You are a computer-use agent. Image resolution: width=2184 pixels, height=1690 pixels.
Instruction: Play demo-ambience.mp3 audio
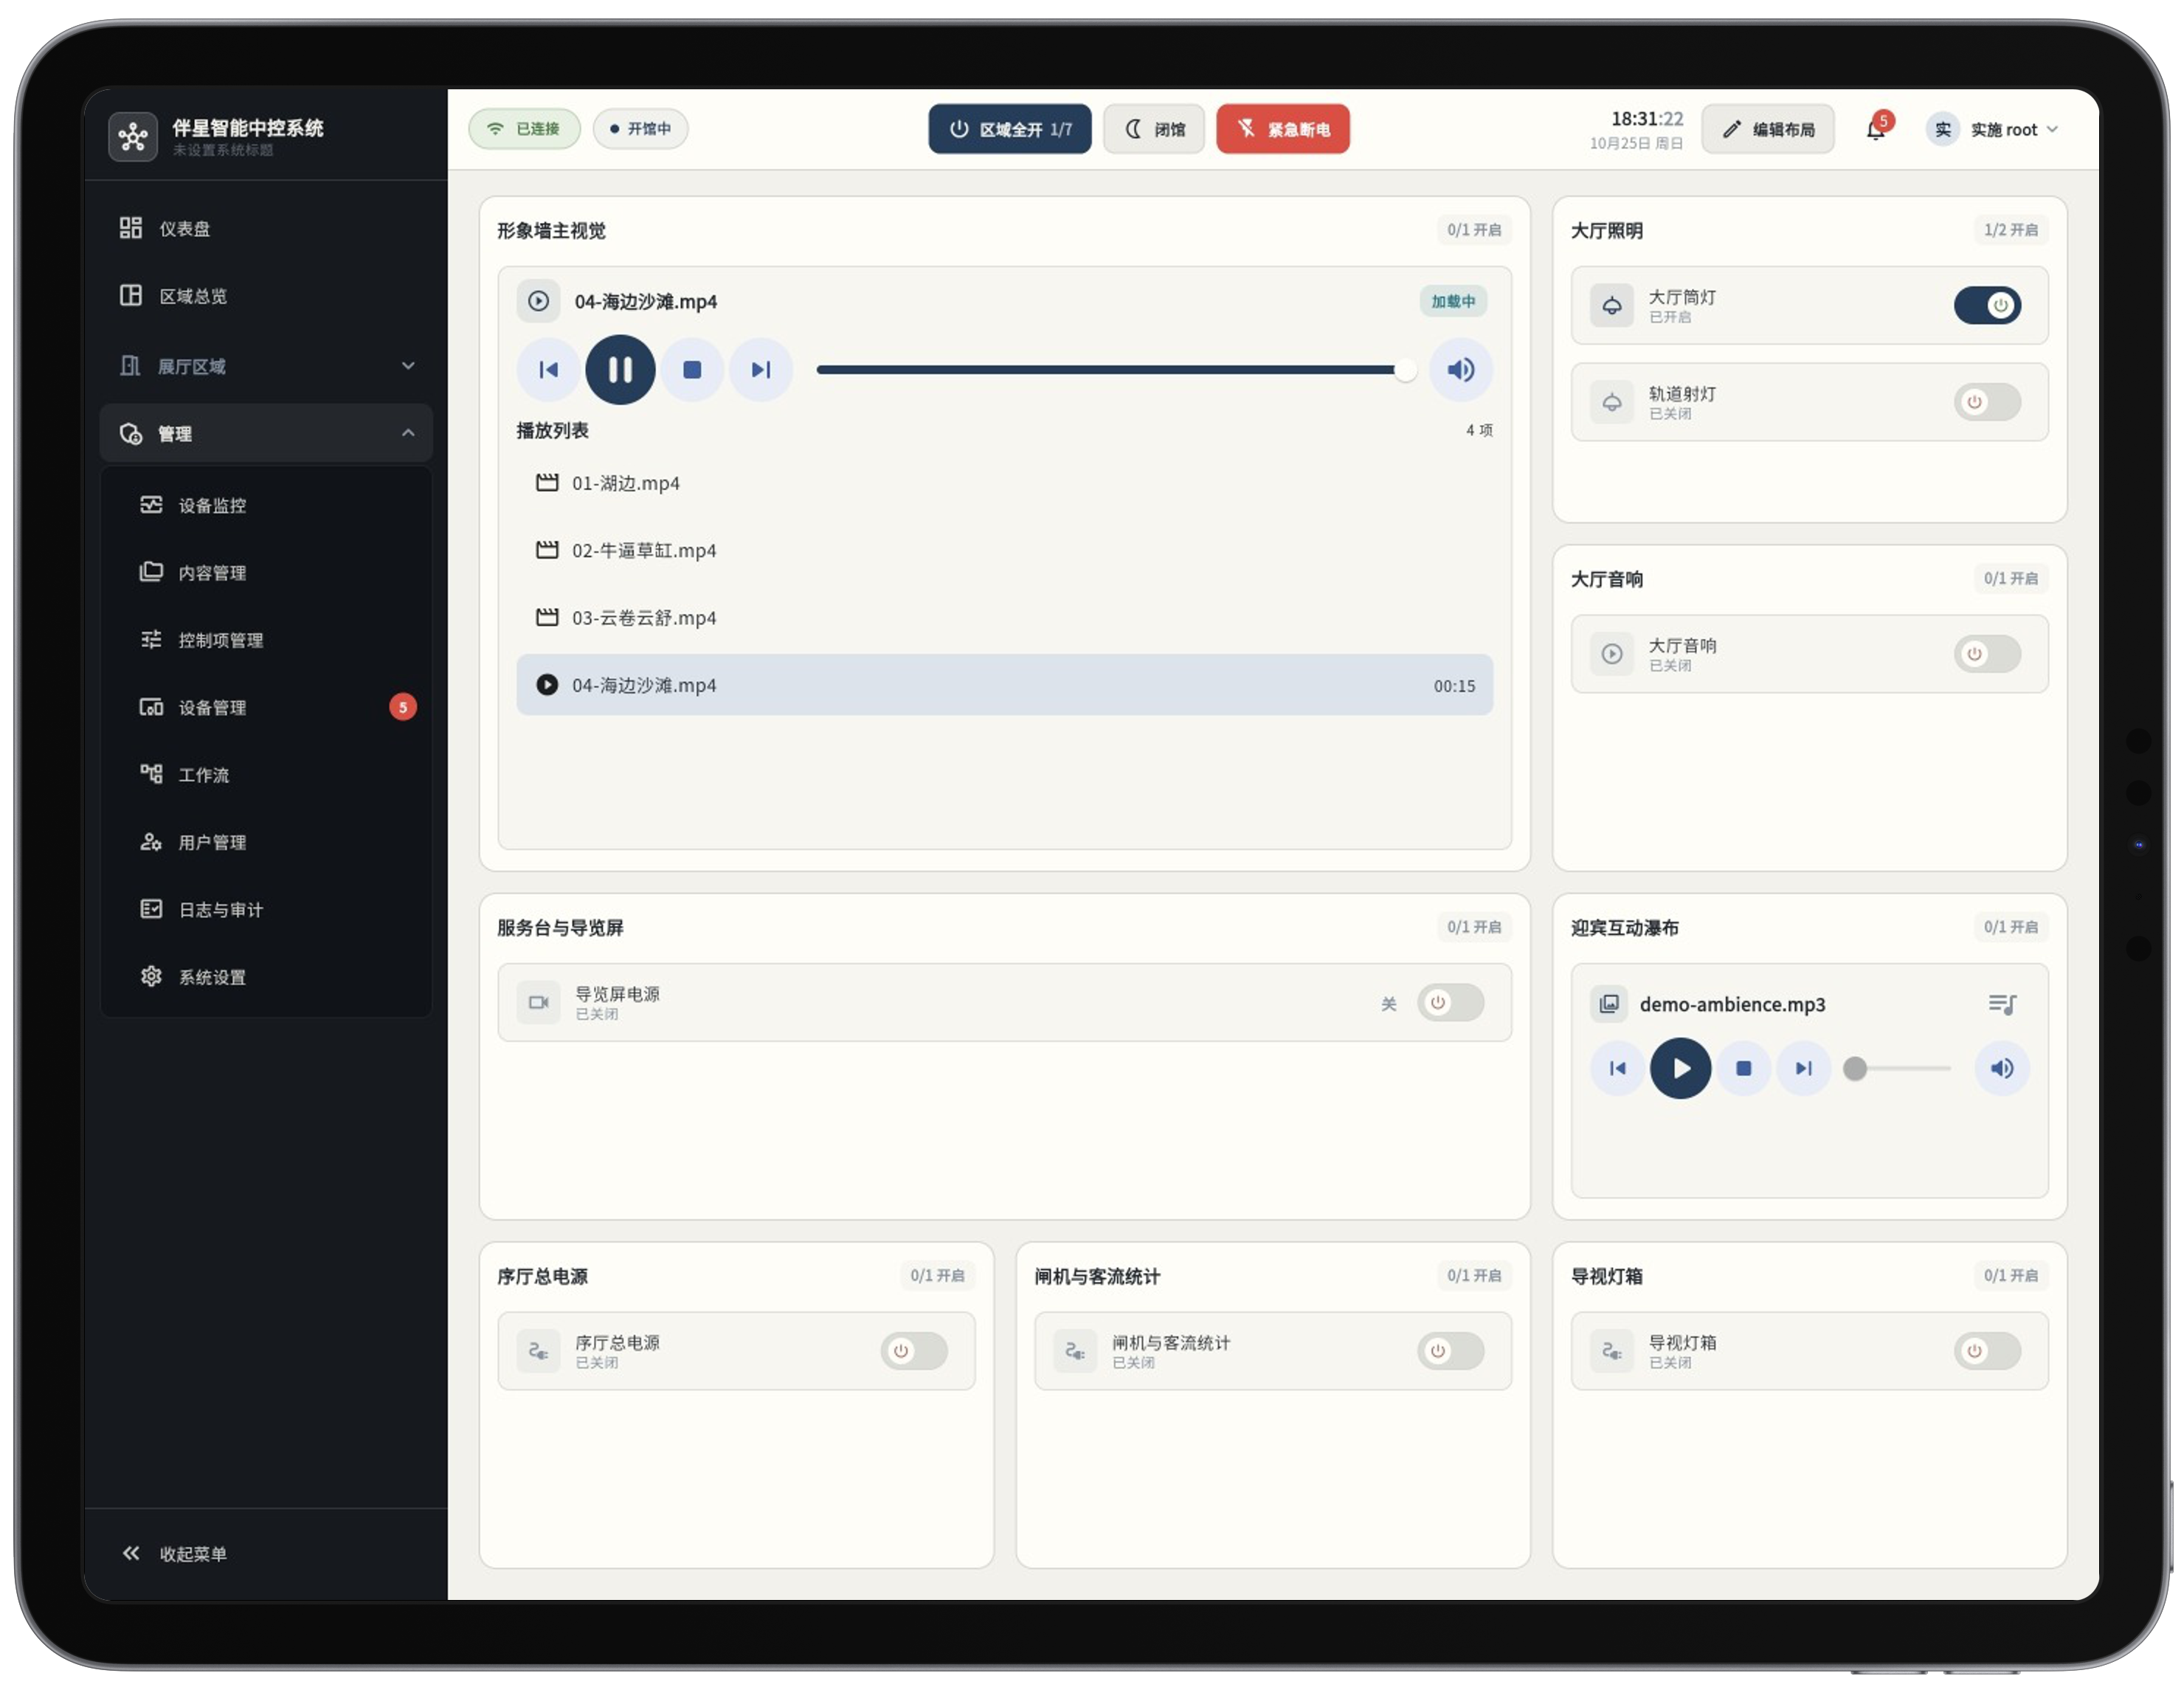point(1680,1068)
